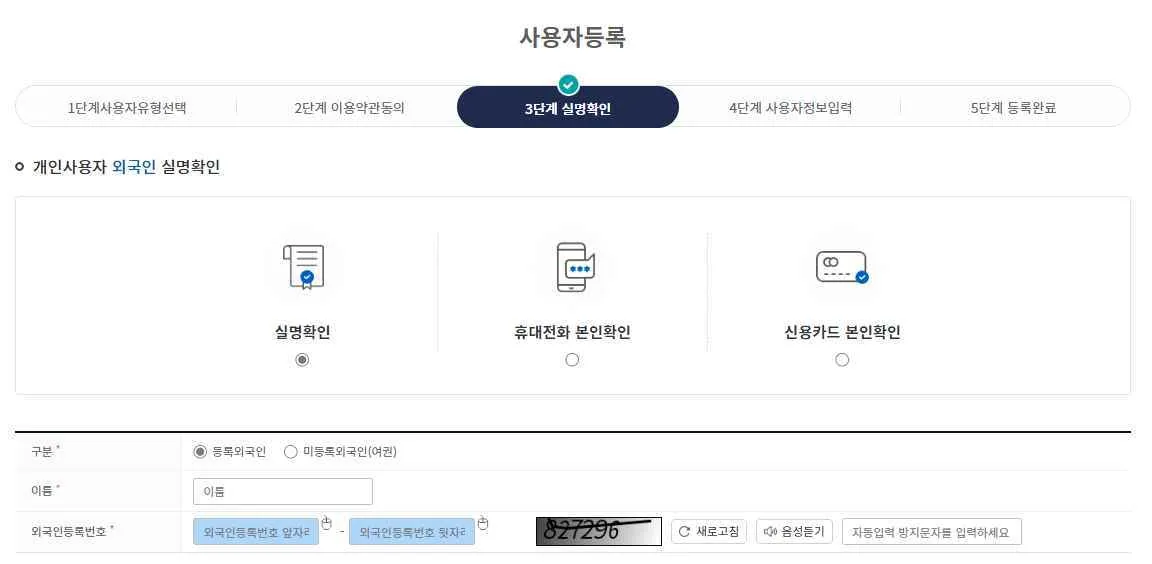Click the 개인사용자 외국인 실명확인 heading
Image resolution: width=1152 pixels, height=564 pixels.
(x=126, y=167)
